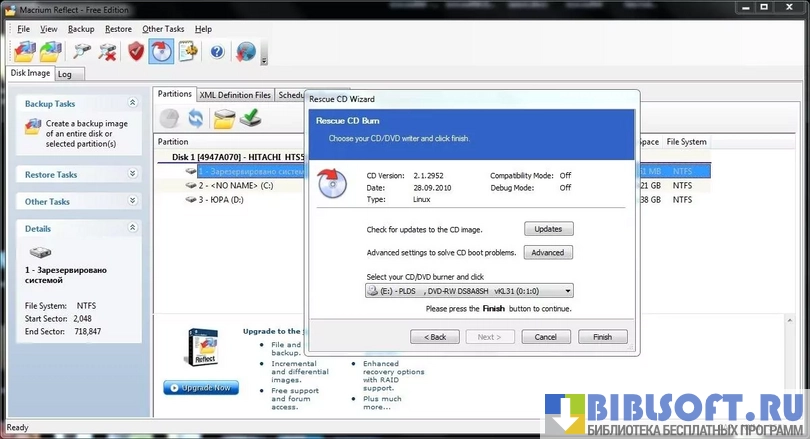The image size is (810, 439).
Task: Click the blue refresh arrows icon in Partitions toolbar
Action: (x=196, y=119)
